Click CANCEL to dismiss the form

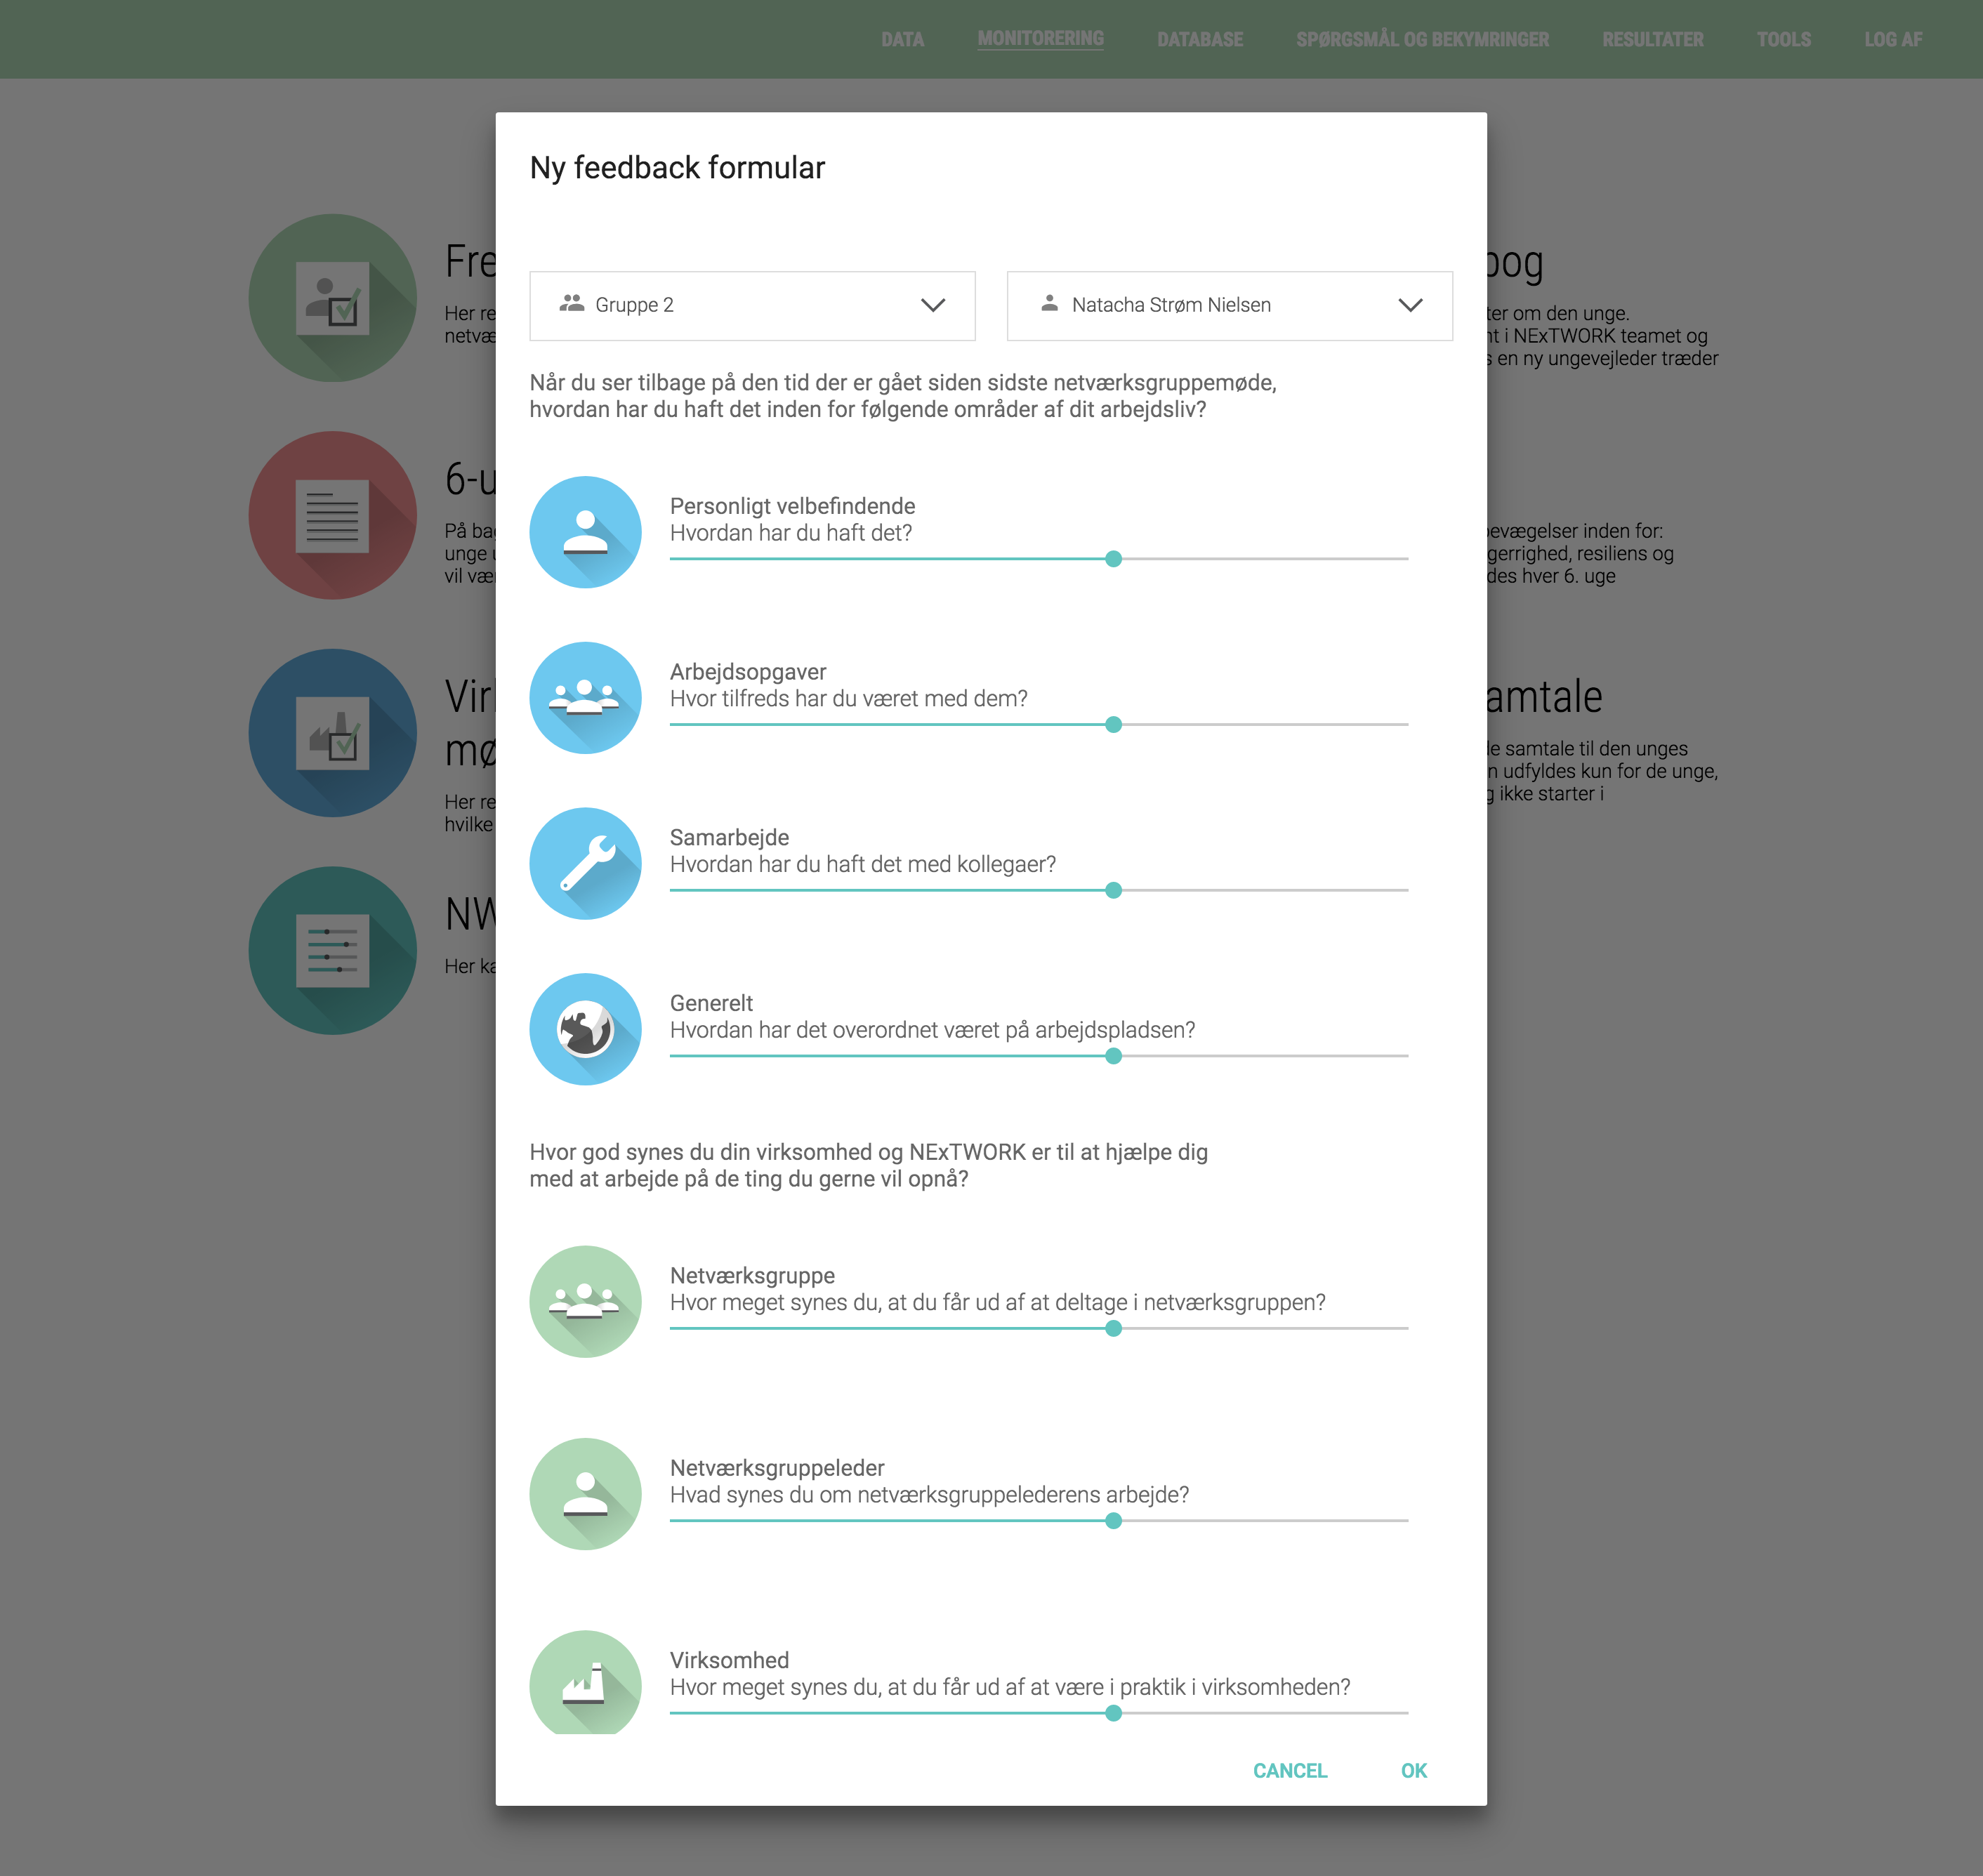coord(1290,1771)
